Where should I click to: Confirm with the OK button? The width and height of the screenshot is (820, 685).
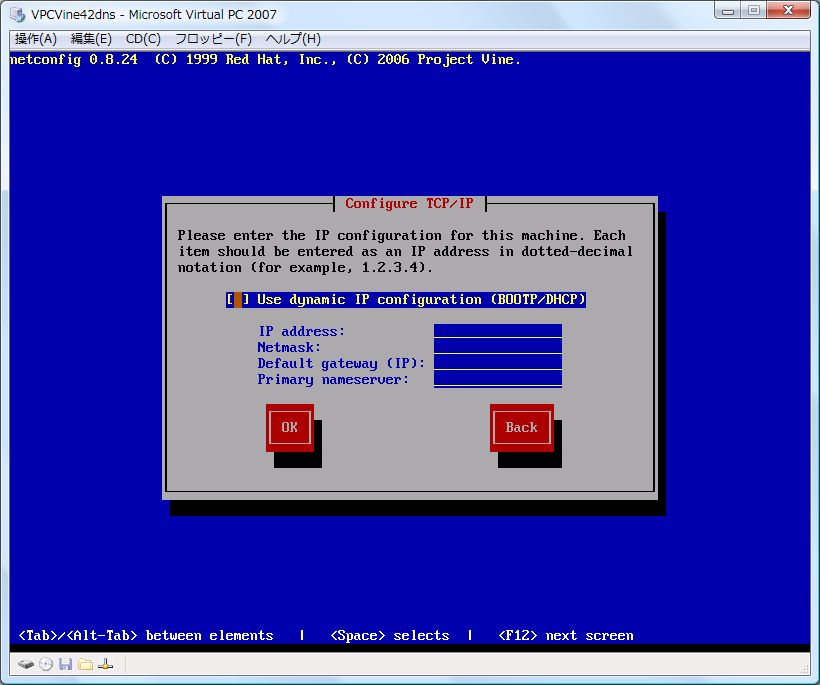[x=290, y=428]
